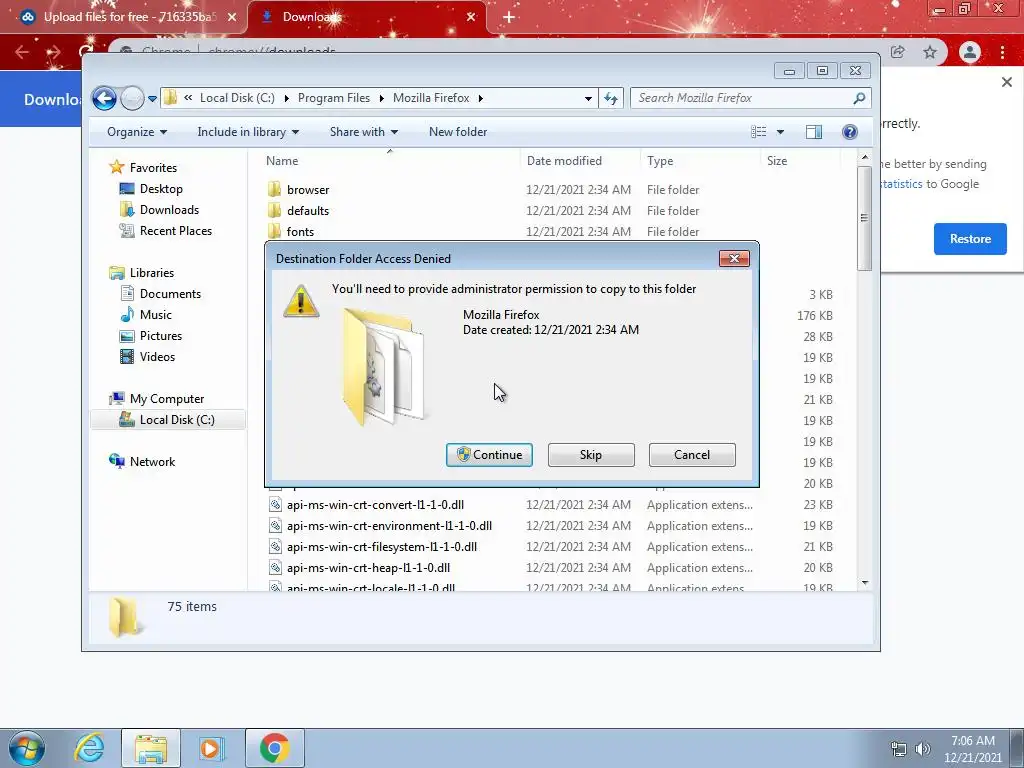
Task: Close the Downloads tab in Chrome
Action: coord(471,17)
